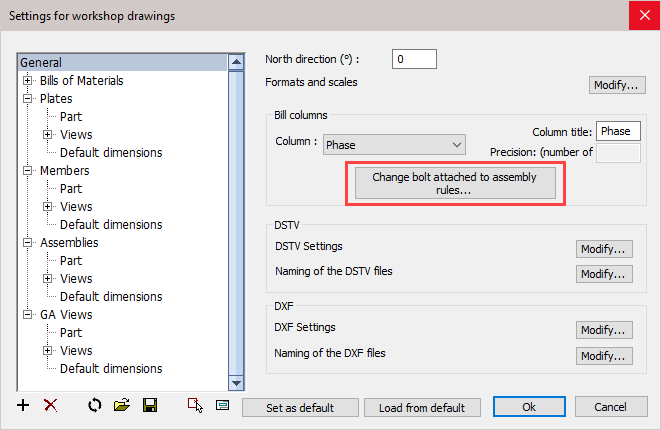Select Part under GA Views

coord(71,333)
